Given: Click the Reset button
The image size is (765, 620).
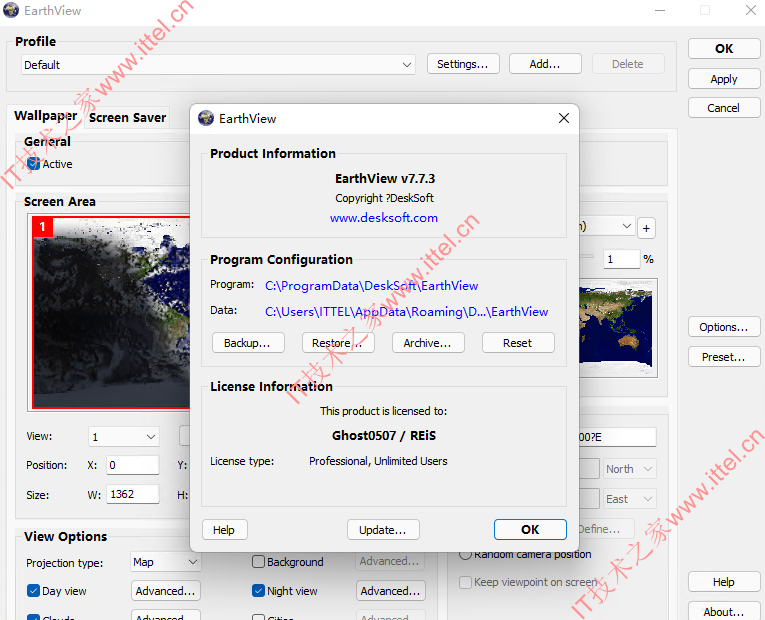Looking at the screenshot, I should pyautogui.click(x=518, y=343).
